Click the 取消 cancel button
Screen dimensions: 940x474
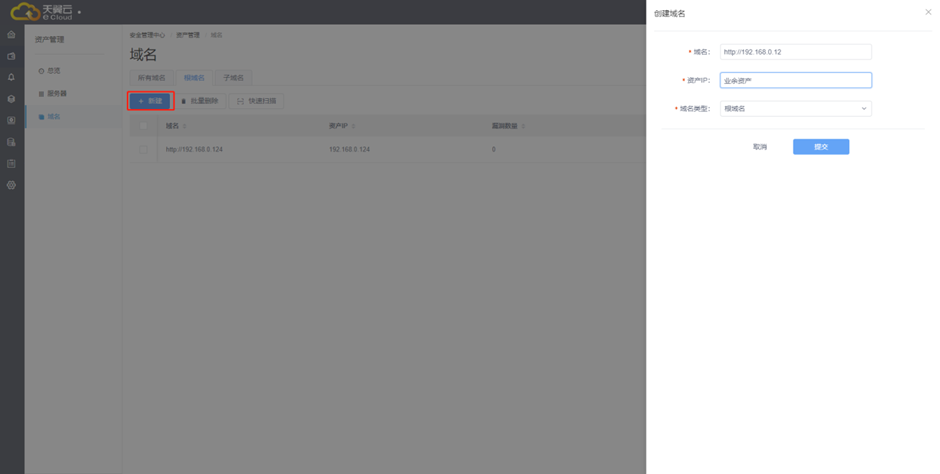[x=760, y=147]
